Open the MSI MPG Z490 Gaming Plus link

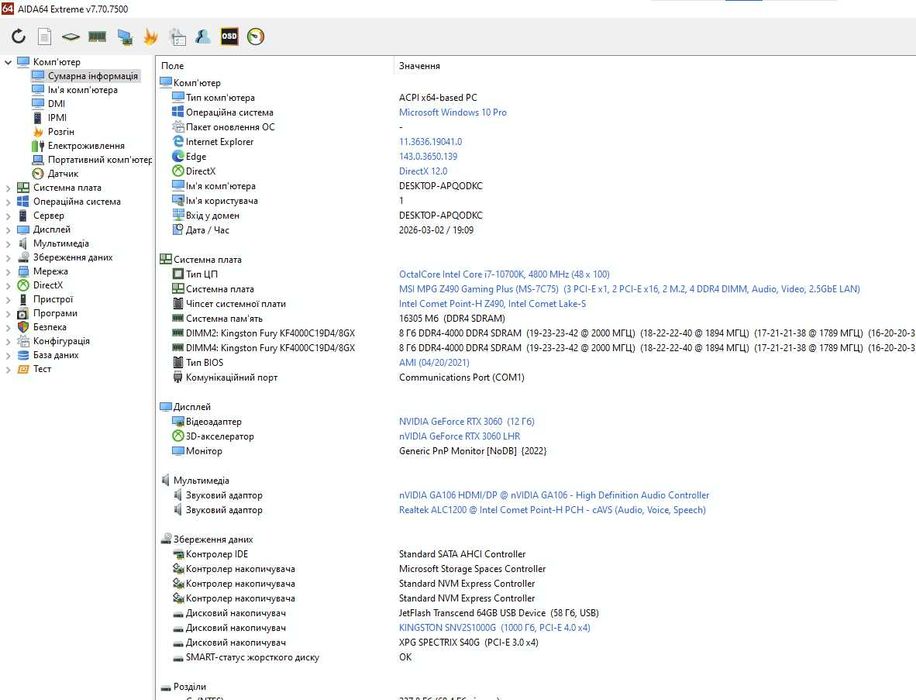click(x=629, y=289)
